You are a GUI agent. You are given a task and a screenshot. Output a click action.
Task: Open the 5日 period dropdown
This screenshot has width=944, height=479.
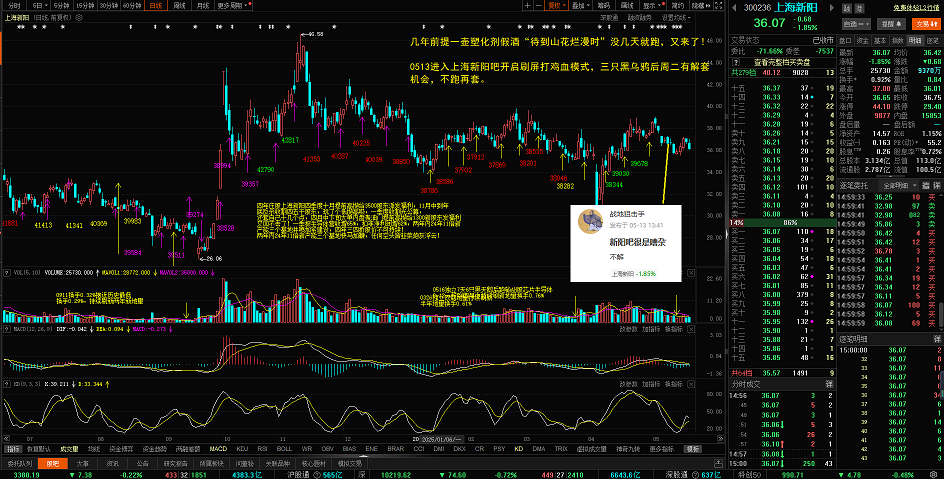[39, 5]
